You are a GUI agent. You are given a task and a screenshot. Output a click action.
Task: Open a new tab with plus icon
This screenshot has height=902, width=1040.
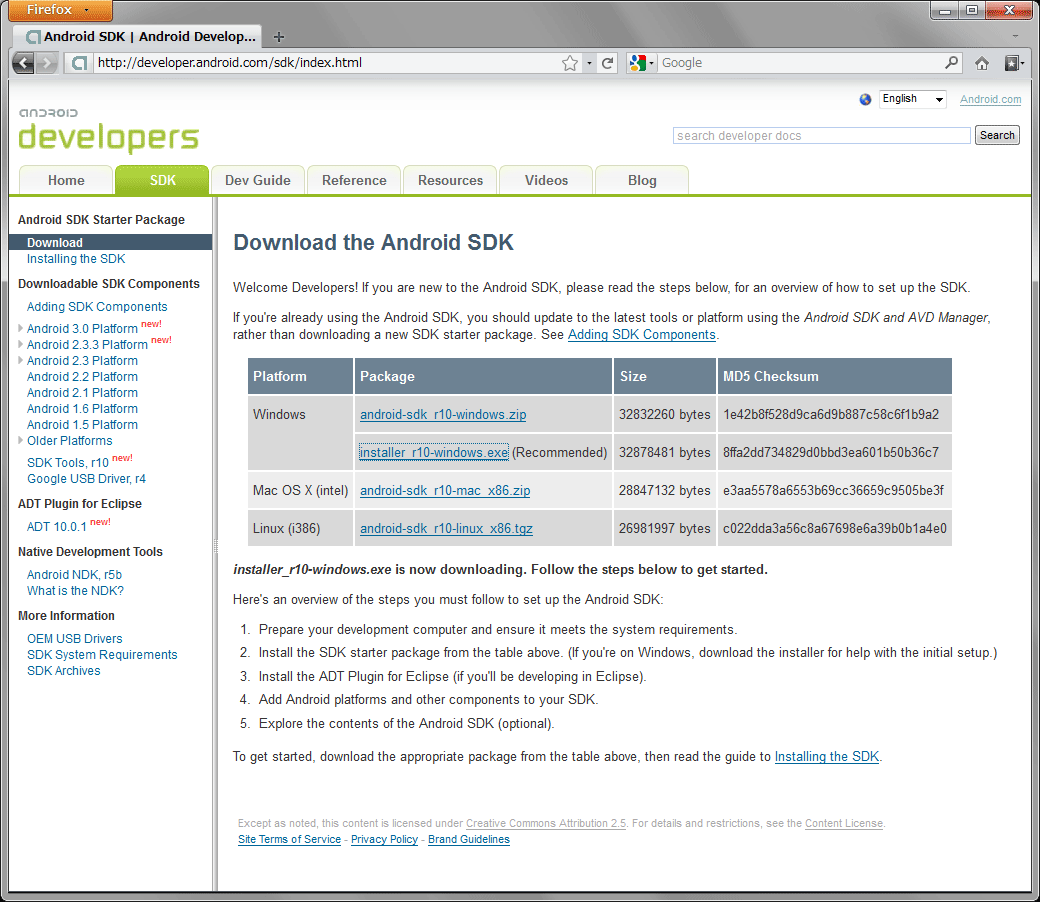[x=279, y=37]
